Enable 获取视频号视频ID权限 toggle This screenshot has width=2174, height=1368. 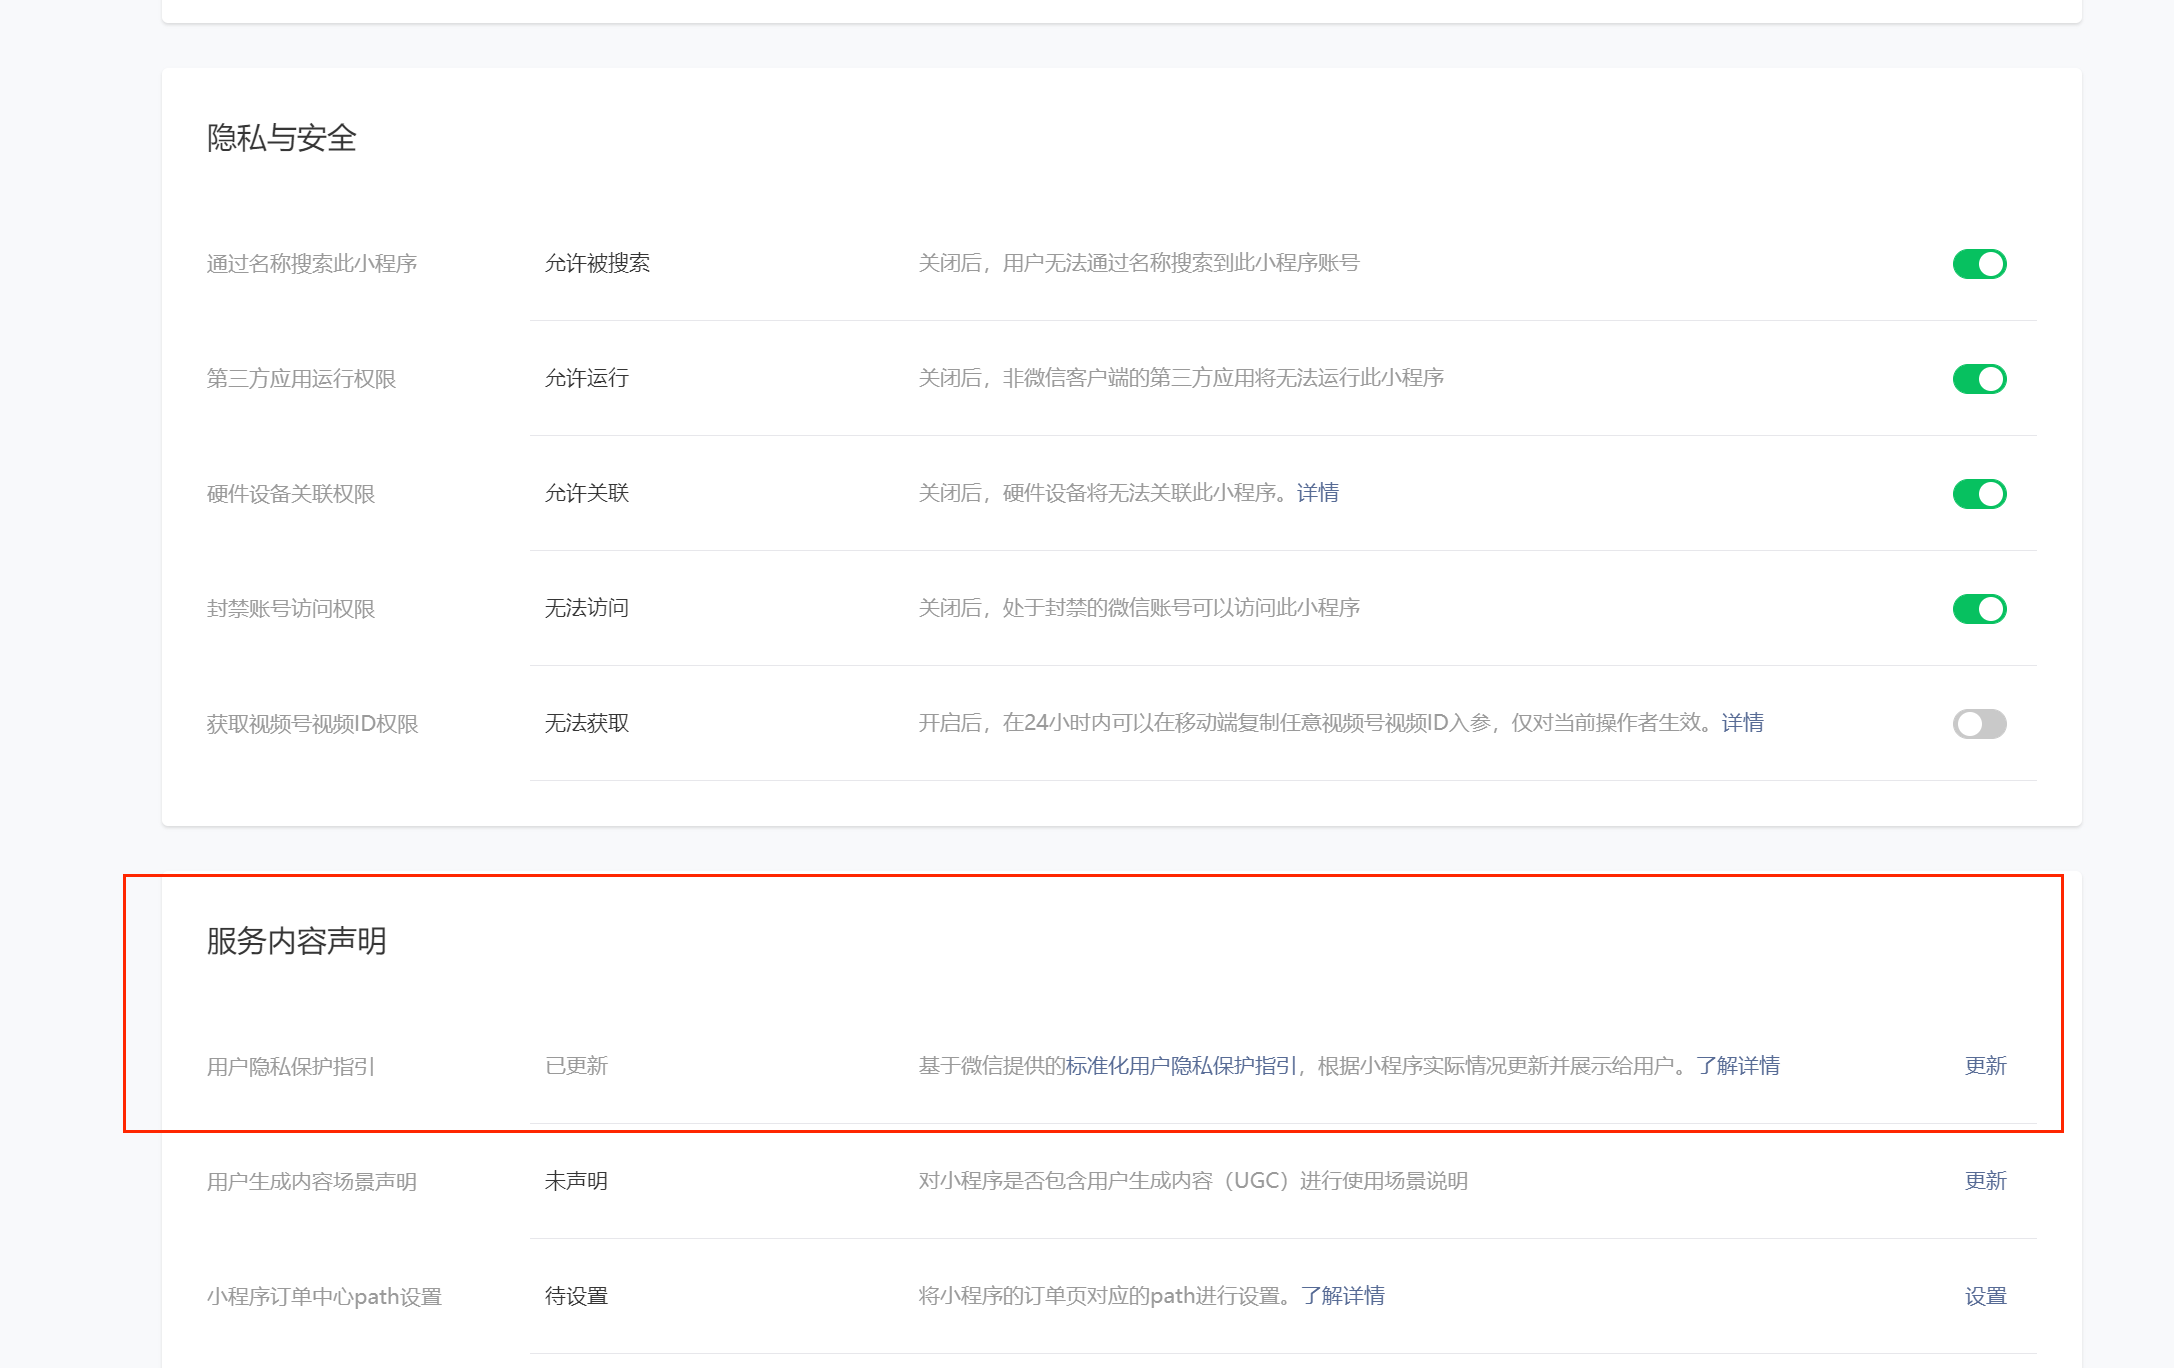[1979, 724]
